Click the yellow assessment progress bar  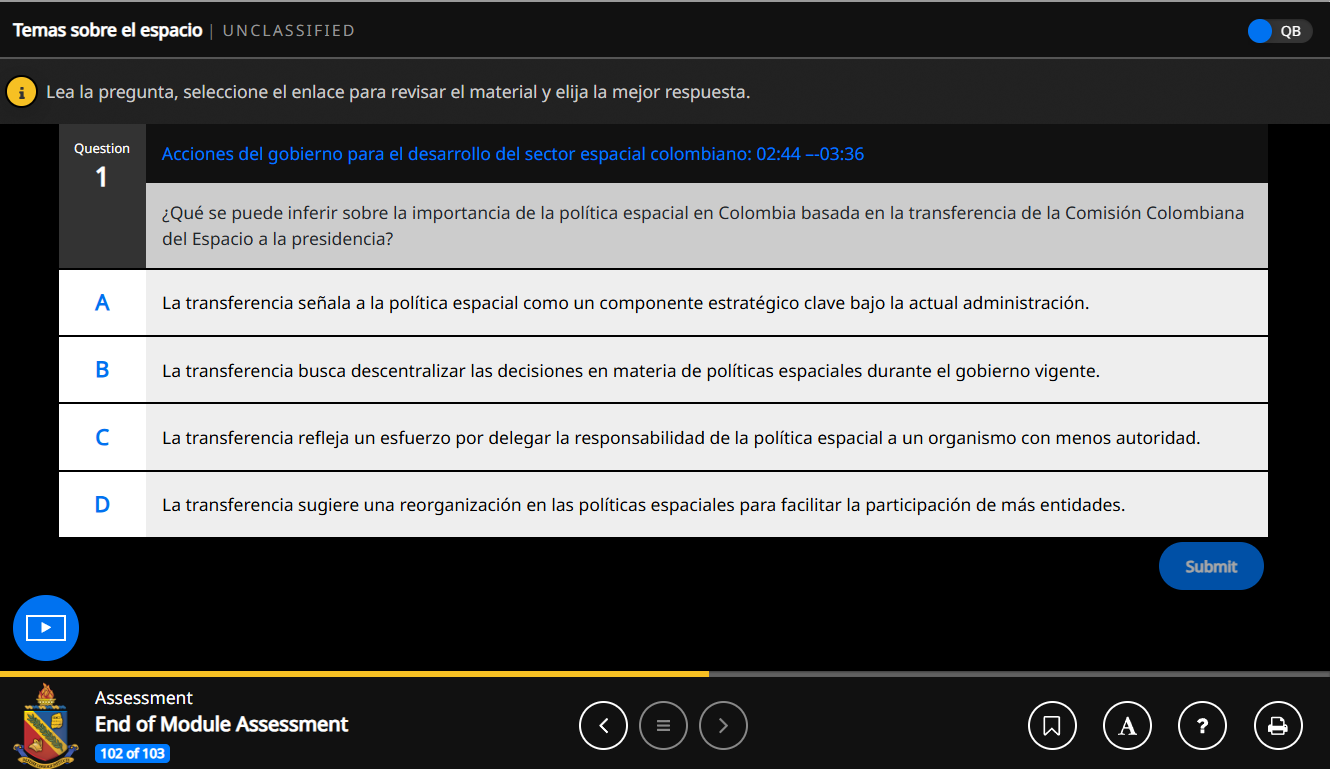[x=354, y=674]
